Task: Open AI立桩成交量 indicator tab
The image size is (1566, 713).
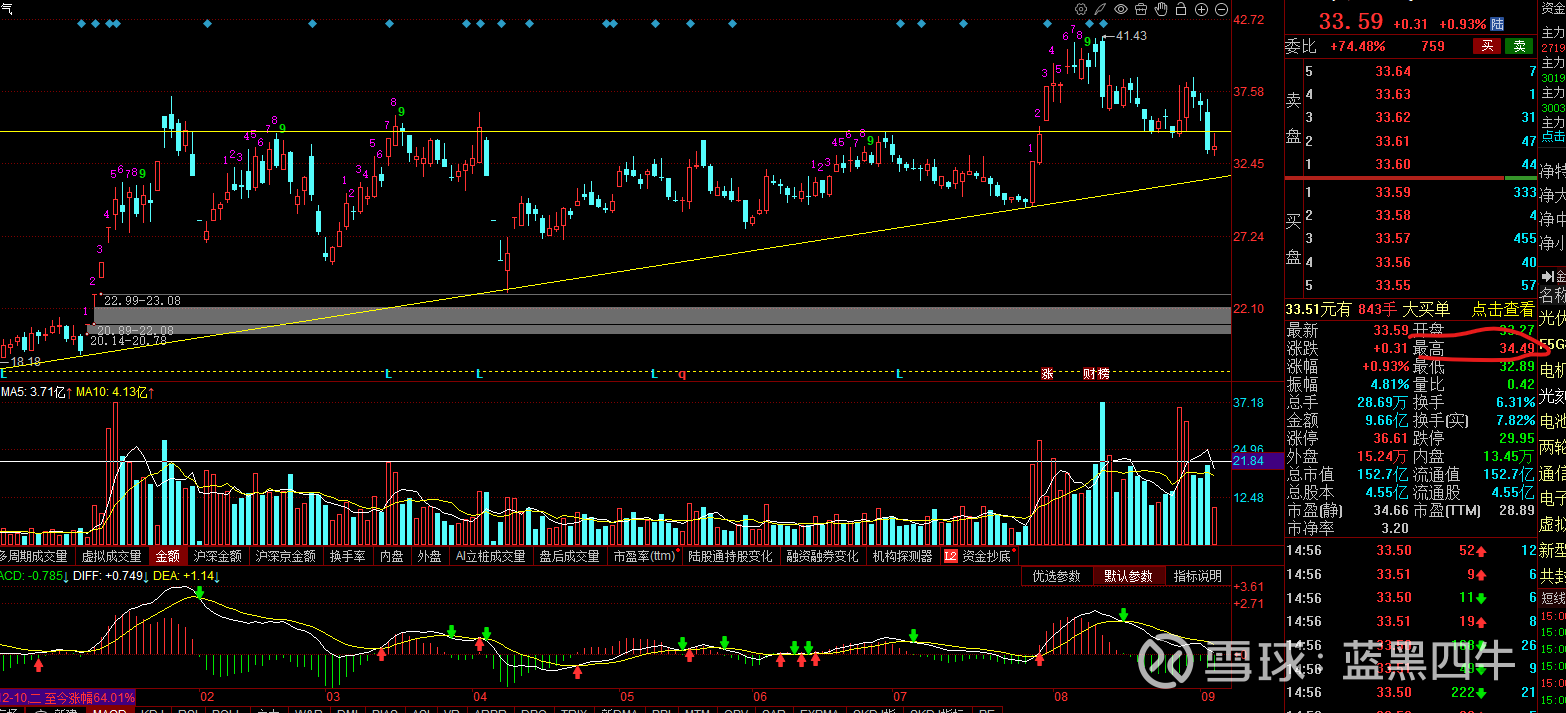Action: tap(489, 556)
